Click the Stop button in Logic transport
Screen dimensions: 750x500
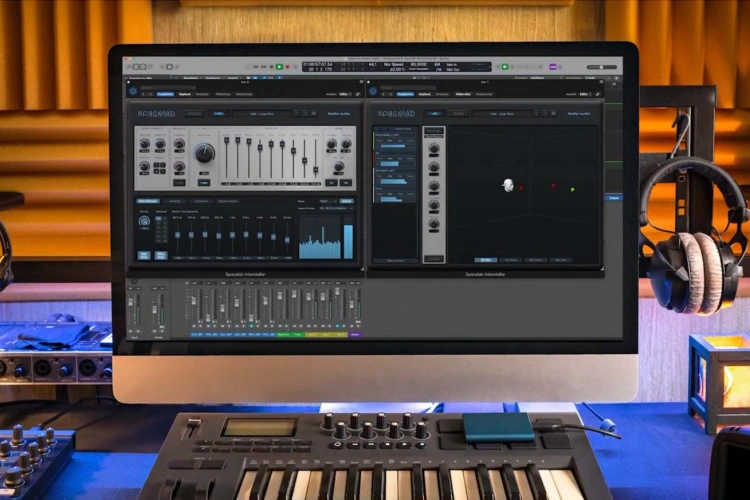(x=271, y=67)
